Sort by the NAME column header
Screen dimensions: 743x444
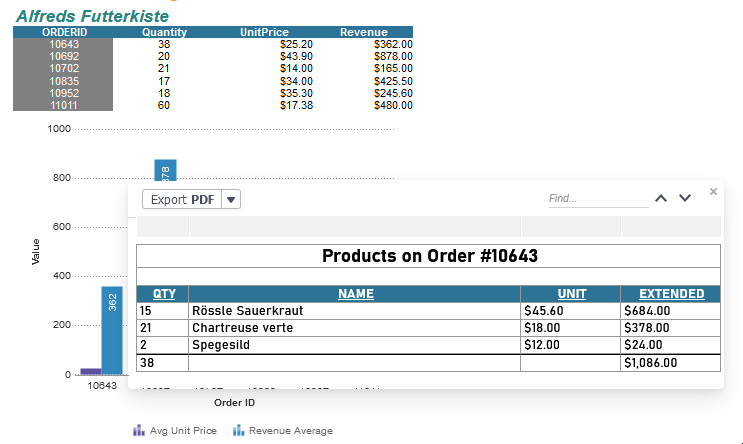[x=355, y=294]
